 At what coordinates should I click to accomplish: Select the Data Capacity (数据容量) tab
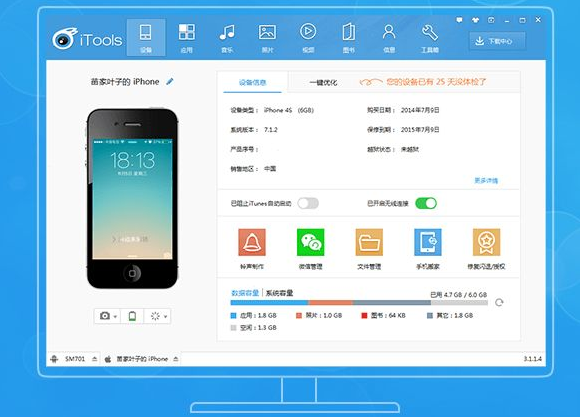click(245, 293)
